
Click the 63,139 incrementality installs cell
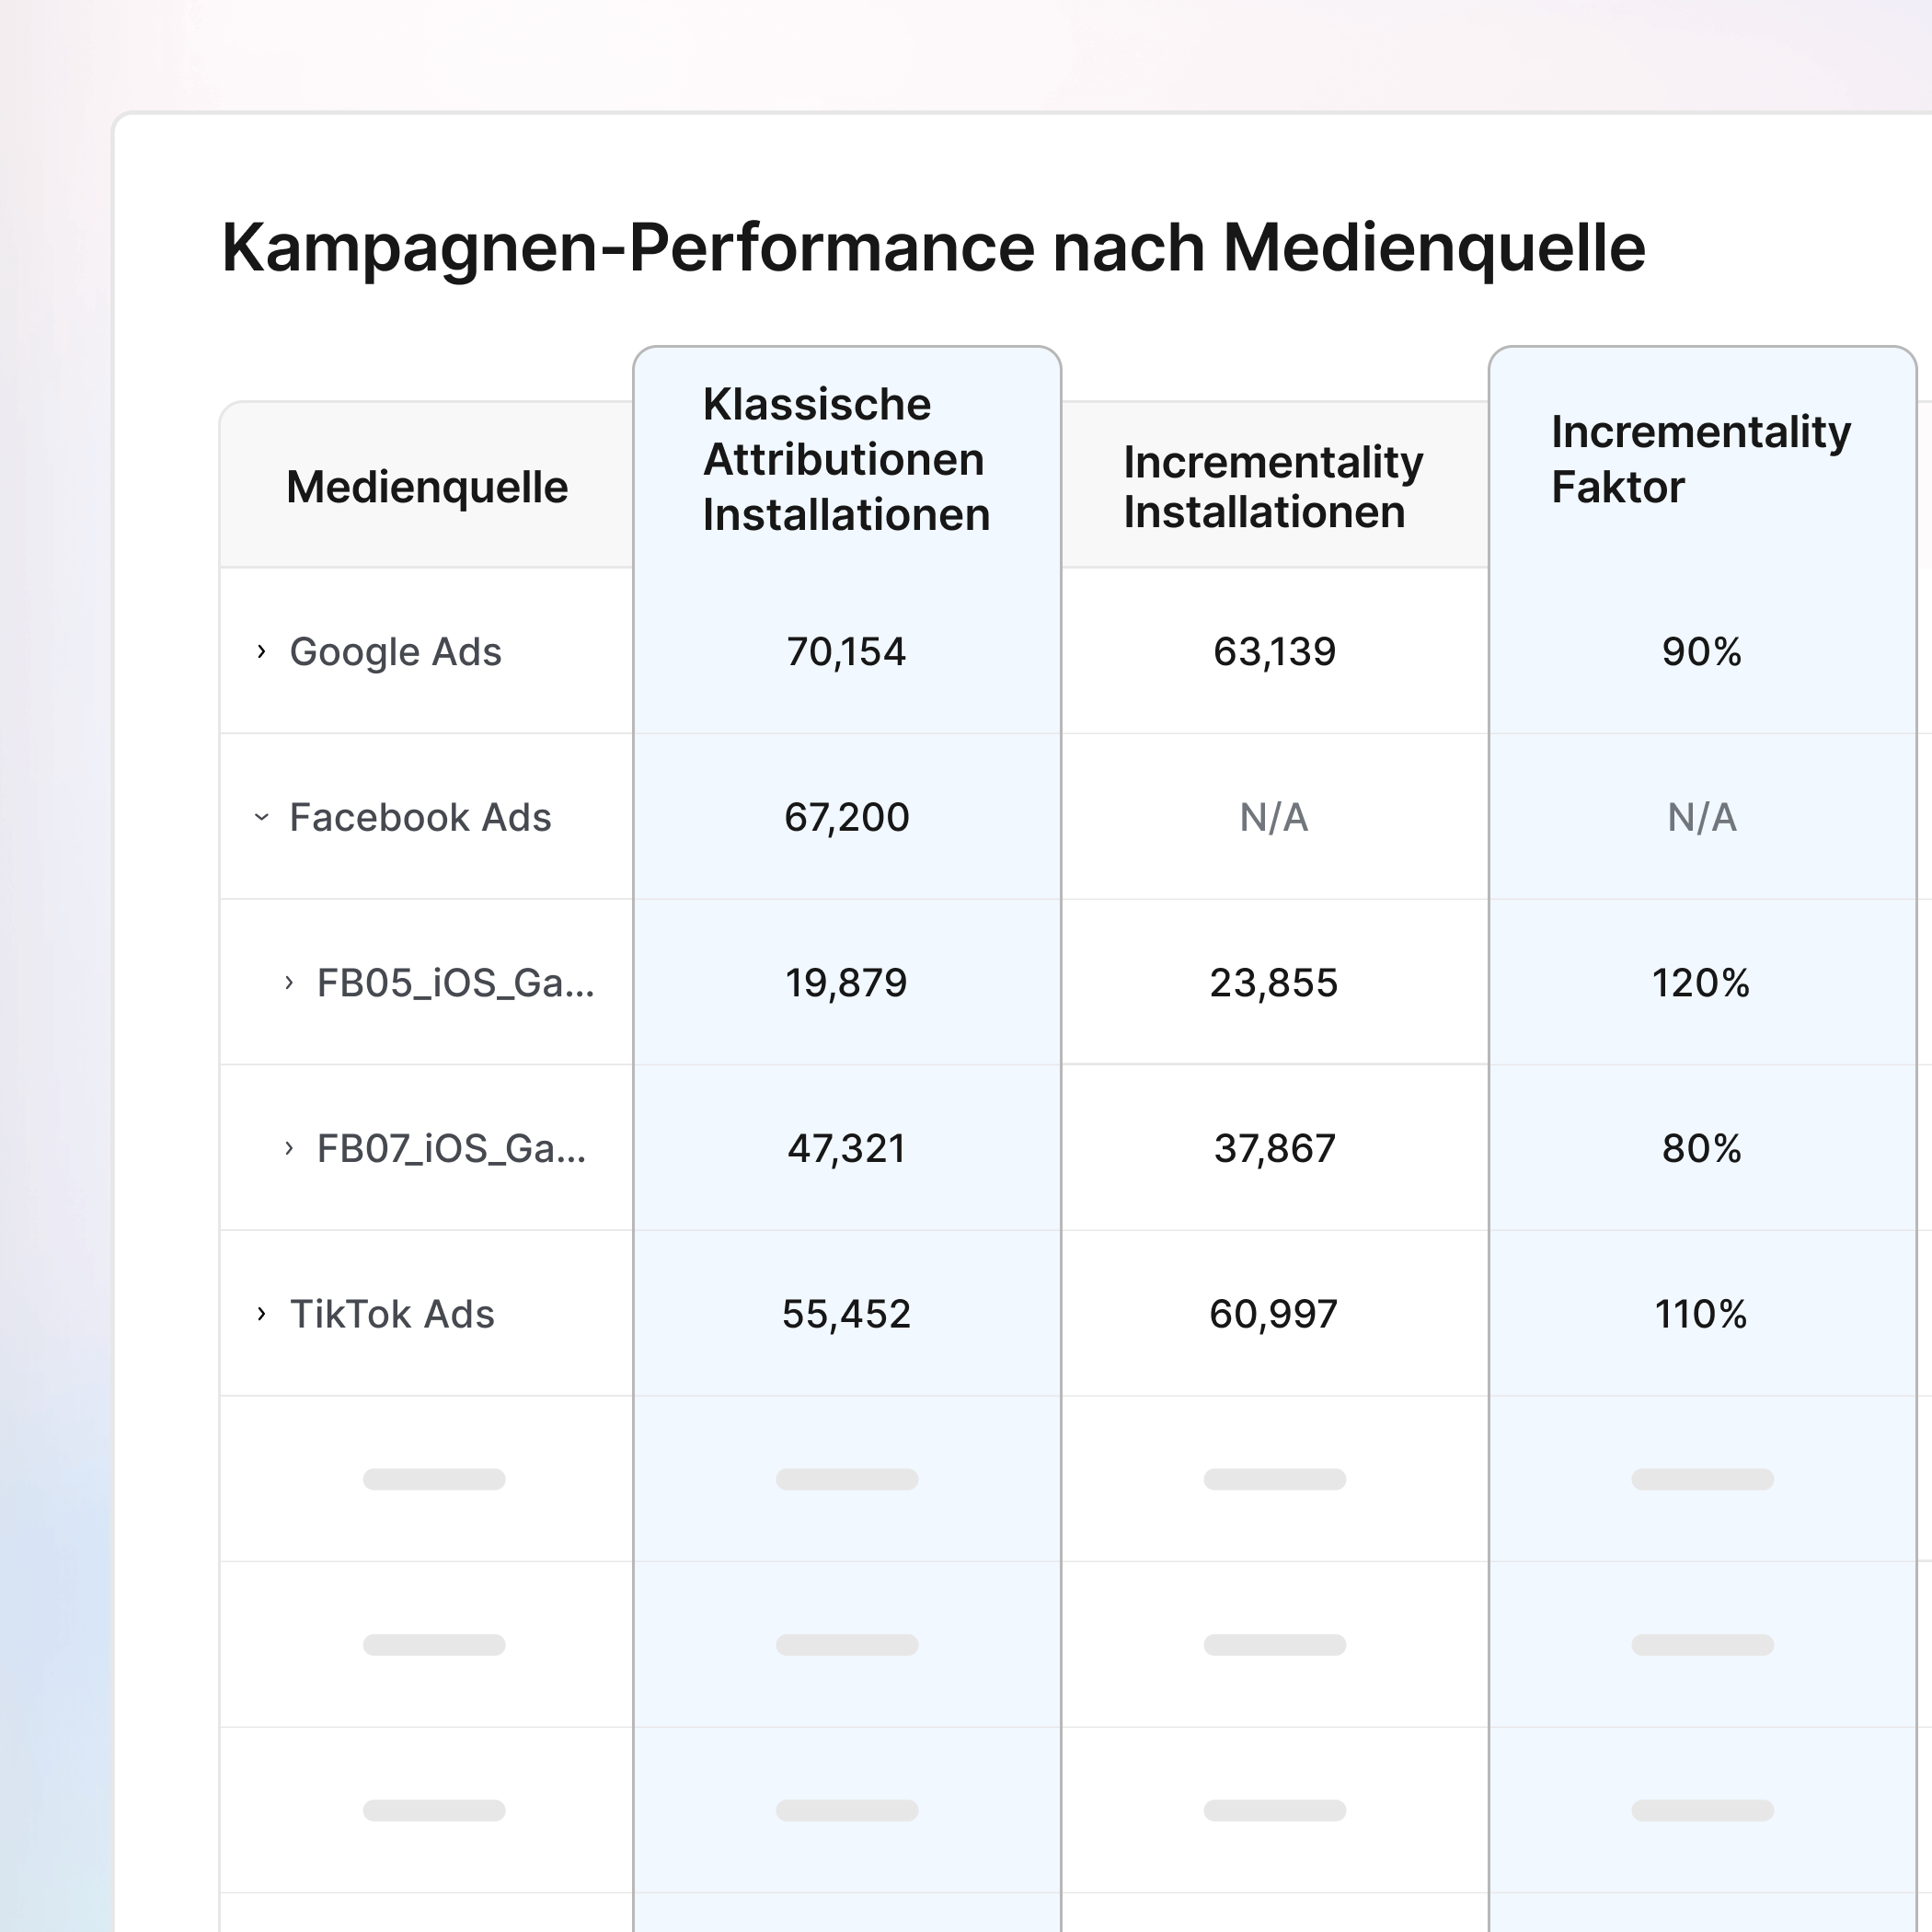point(1274,652)
